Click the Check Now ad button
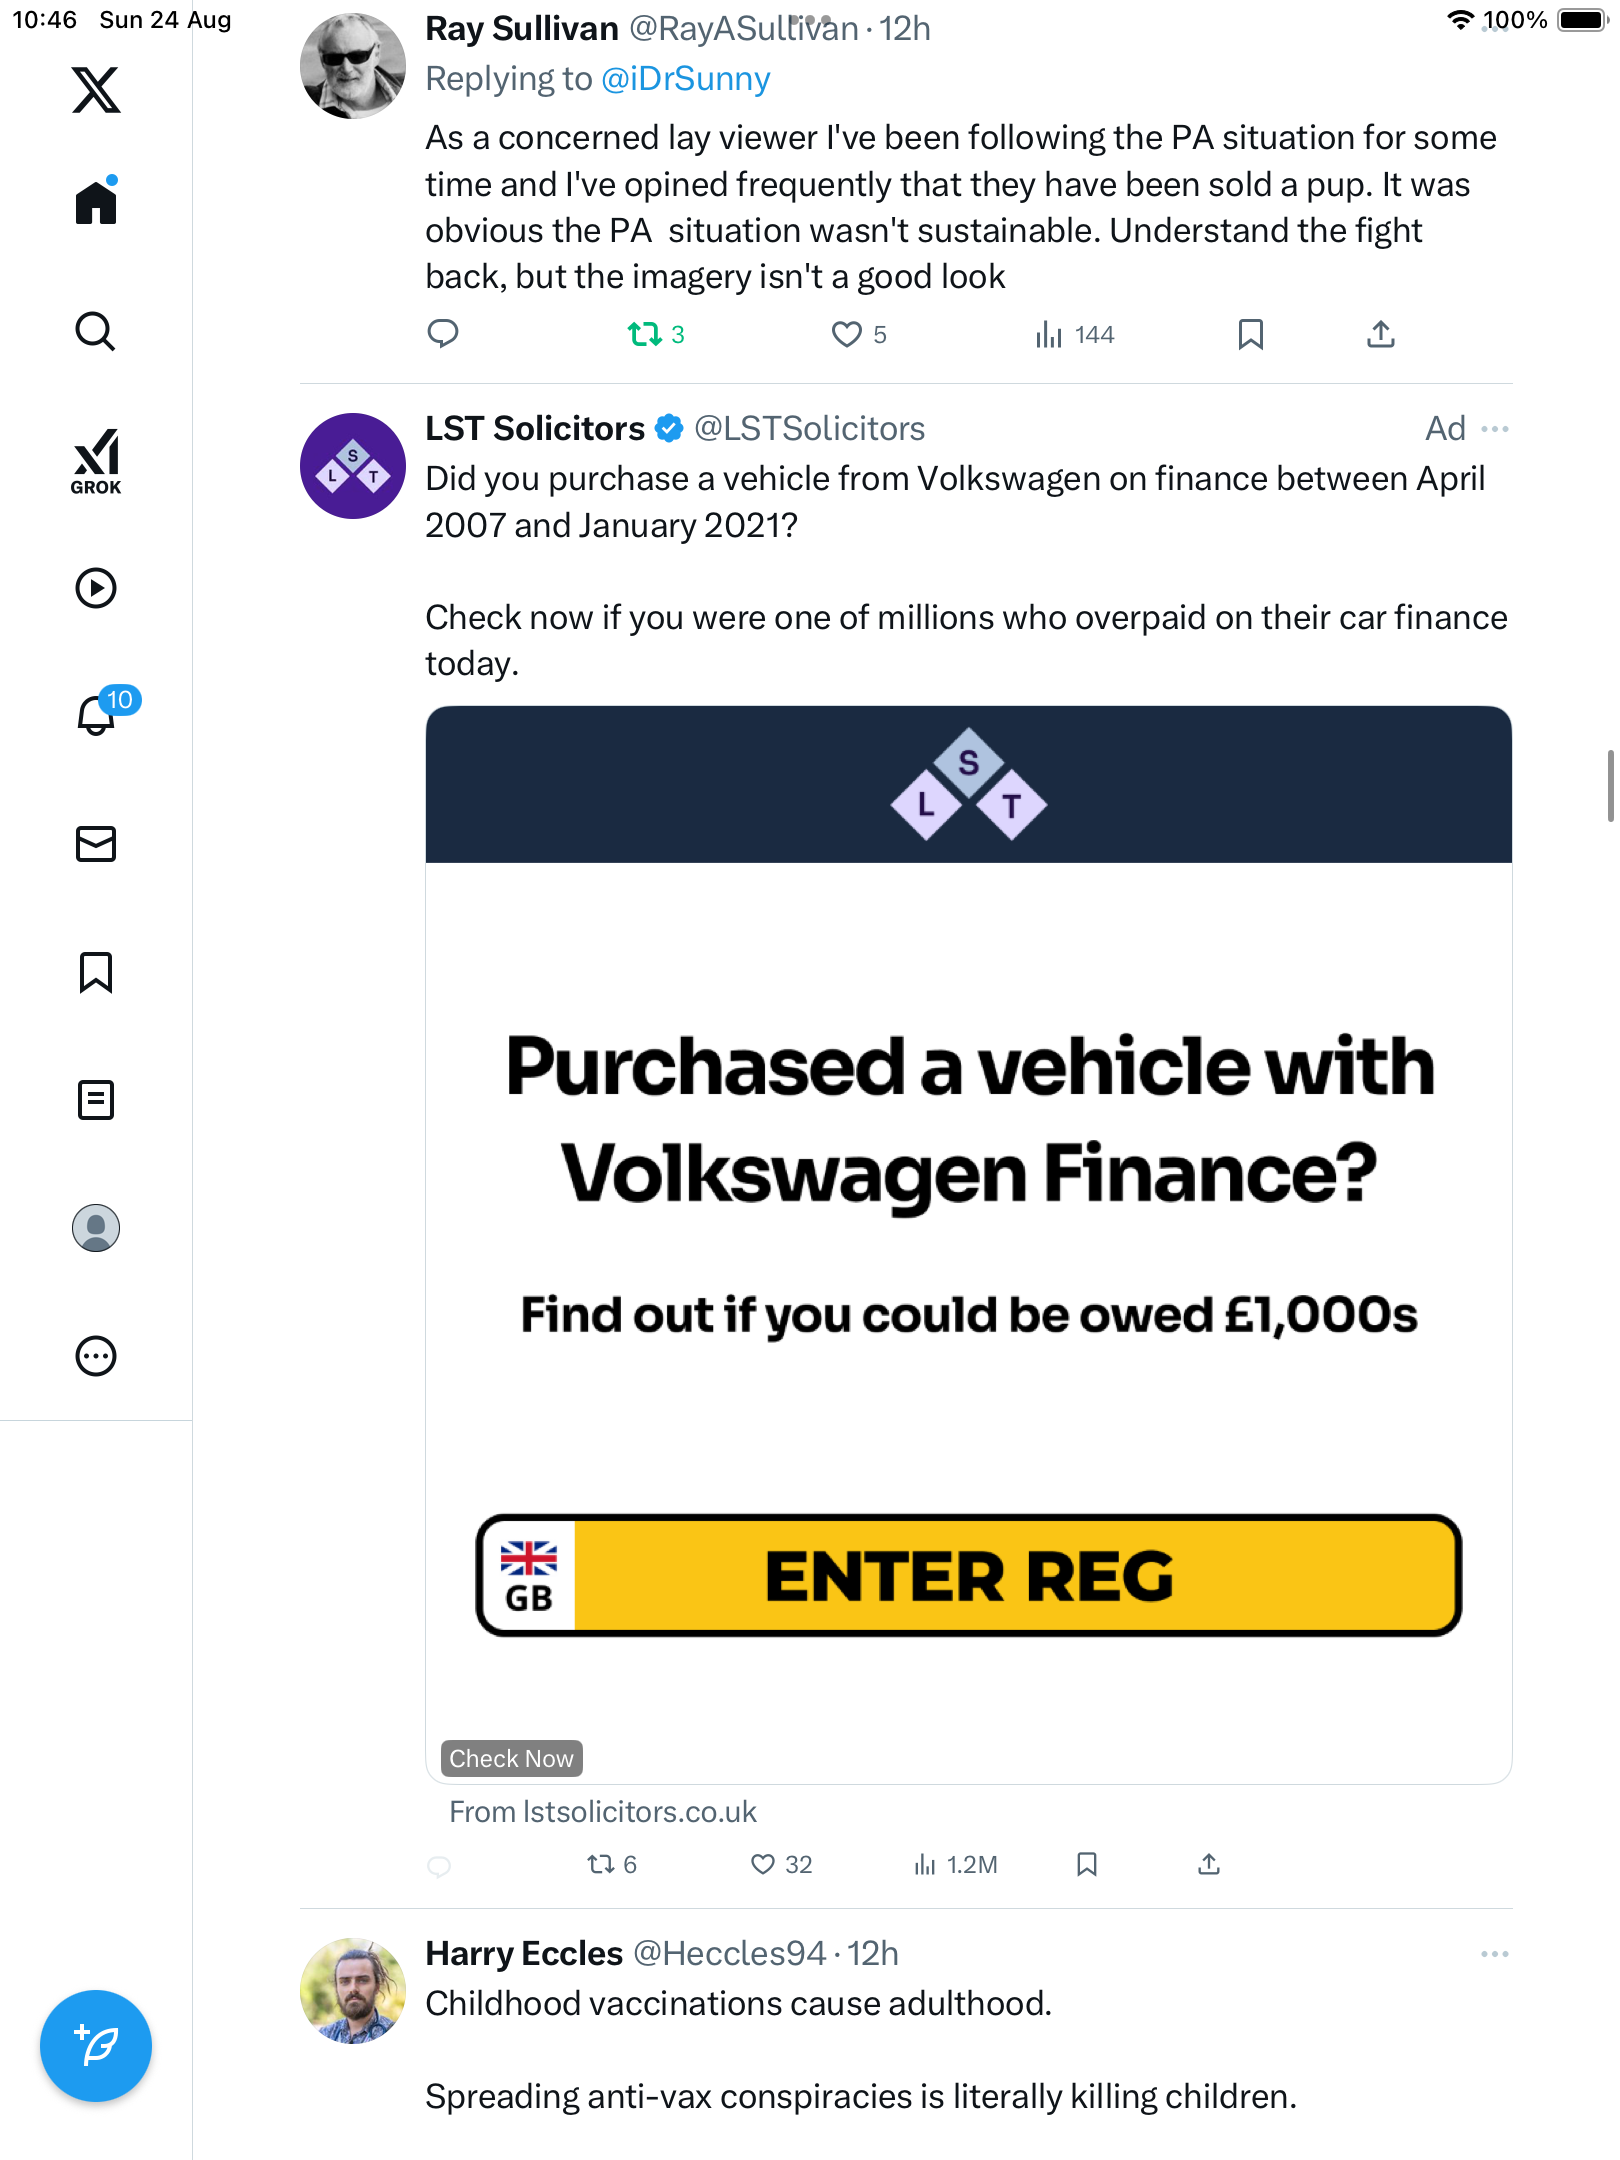This screenshot has width=1620, height=2160. tap(511, 1758)
